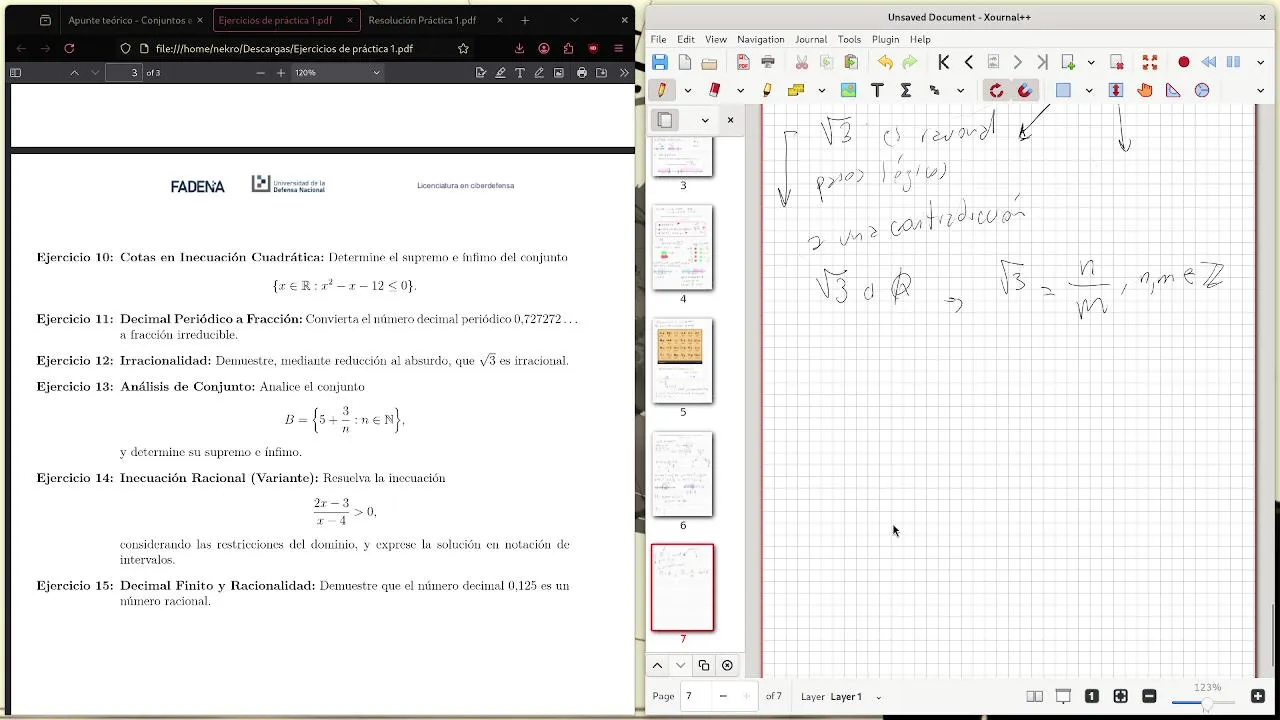Image resolution: width=1280 pixels, height=720 pixels.
Task: Open selection tool dropdown arrow
Action: point(1089,90)
